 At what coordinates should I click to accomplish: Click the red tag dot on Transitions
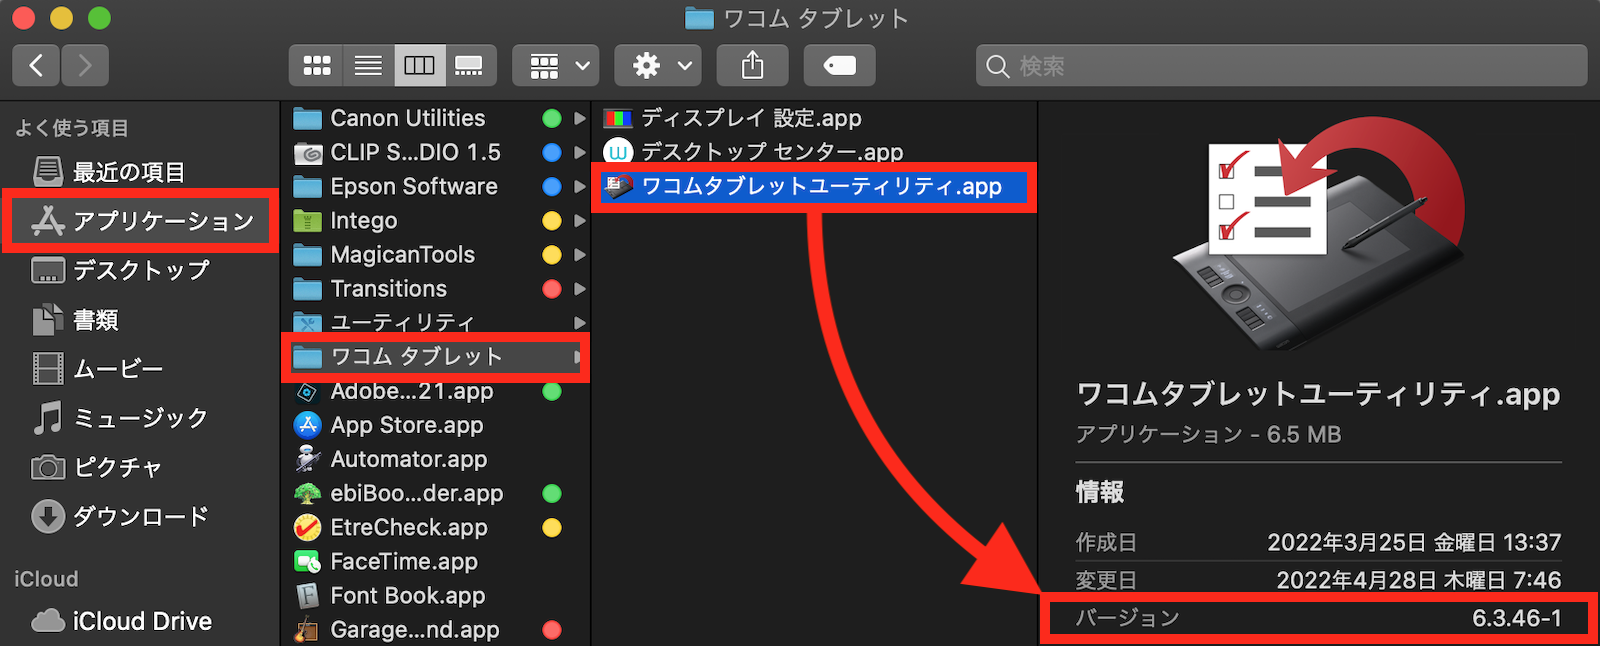point(551,288)
